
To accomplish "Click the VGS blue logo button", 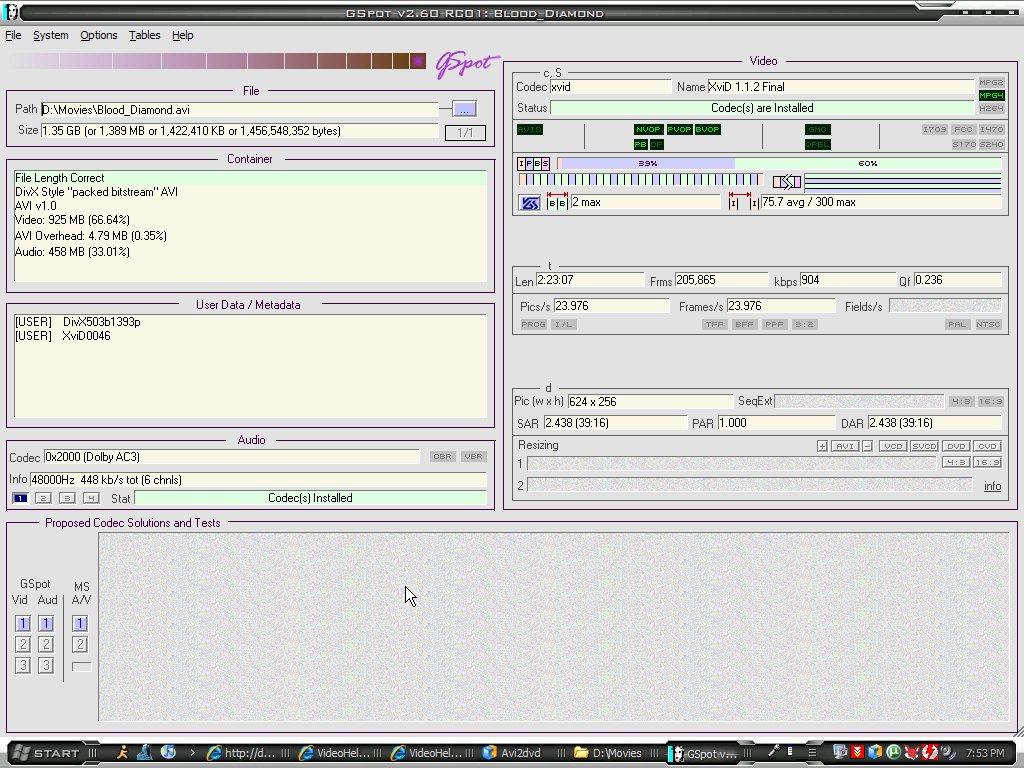I will [530, 203].
